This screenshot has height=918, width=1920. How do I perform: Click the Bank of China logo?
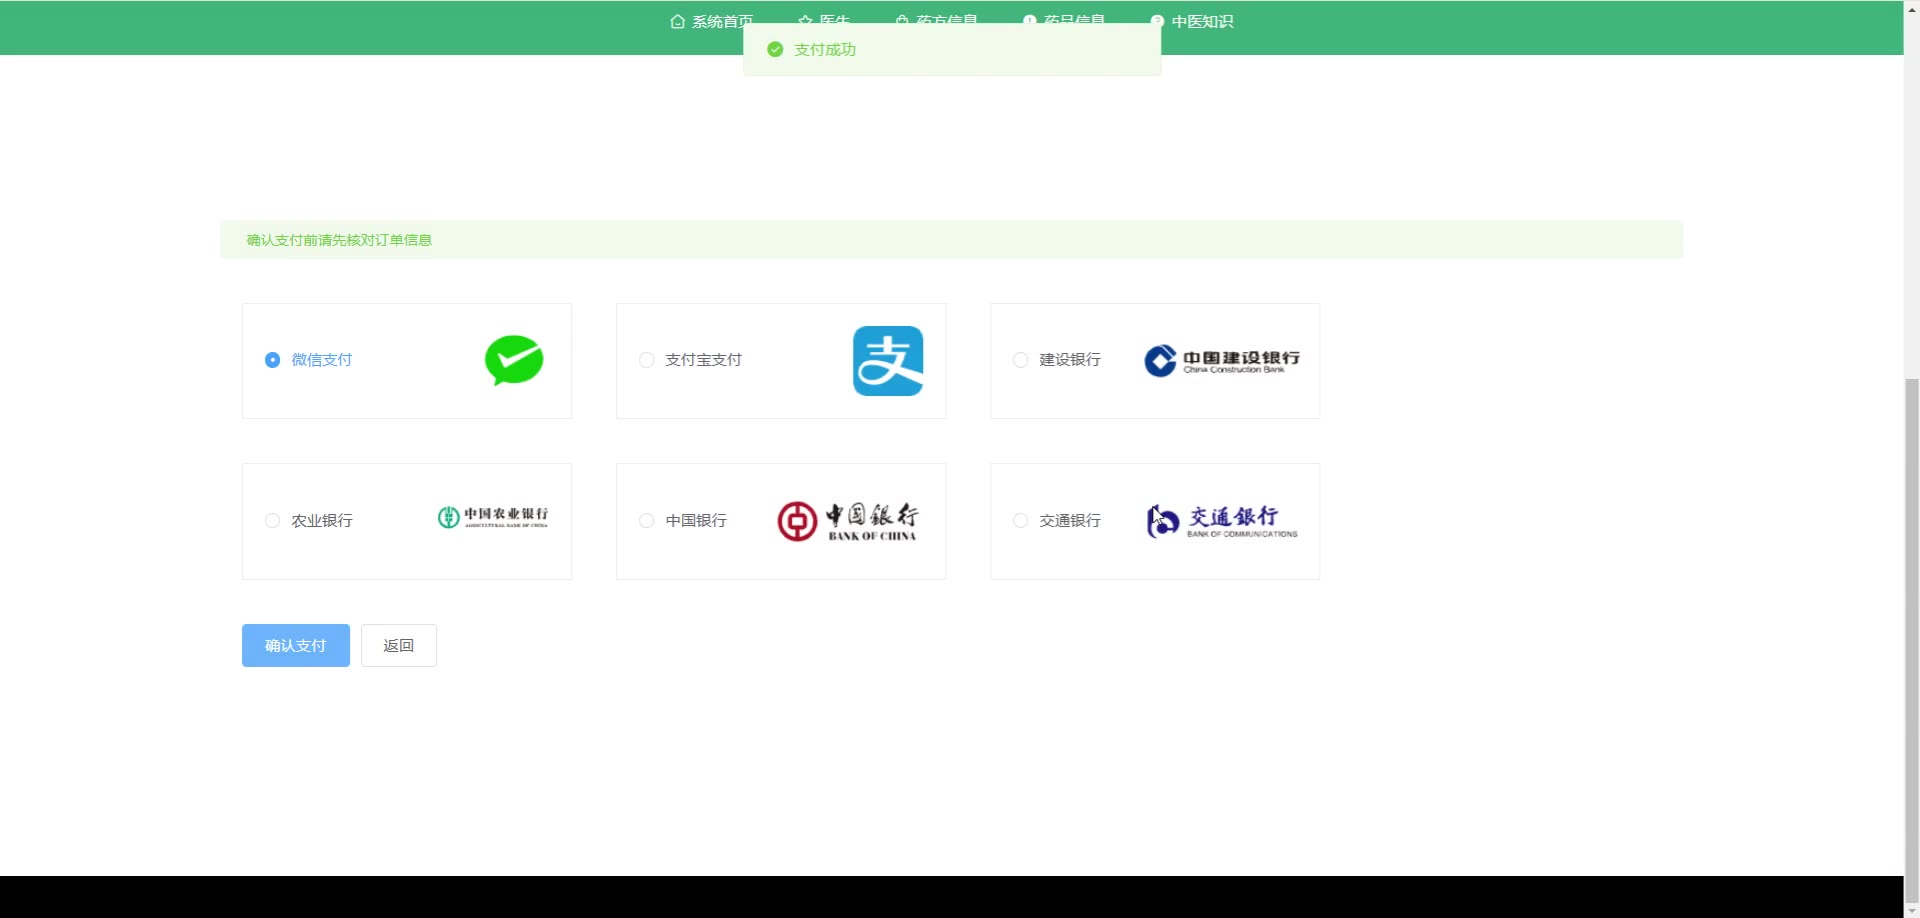pyautogui.click(x=848, y=521)
